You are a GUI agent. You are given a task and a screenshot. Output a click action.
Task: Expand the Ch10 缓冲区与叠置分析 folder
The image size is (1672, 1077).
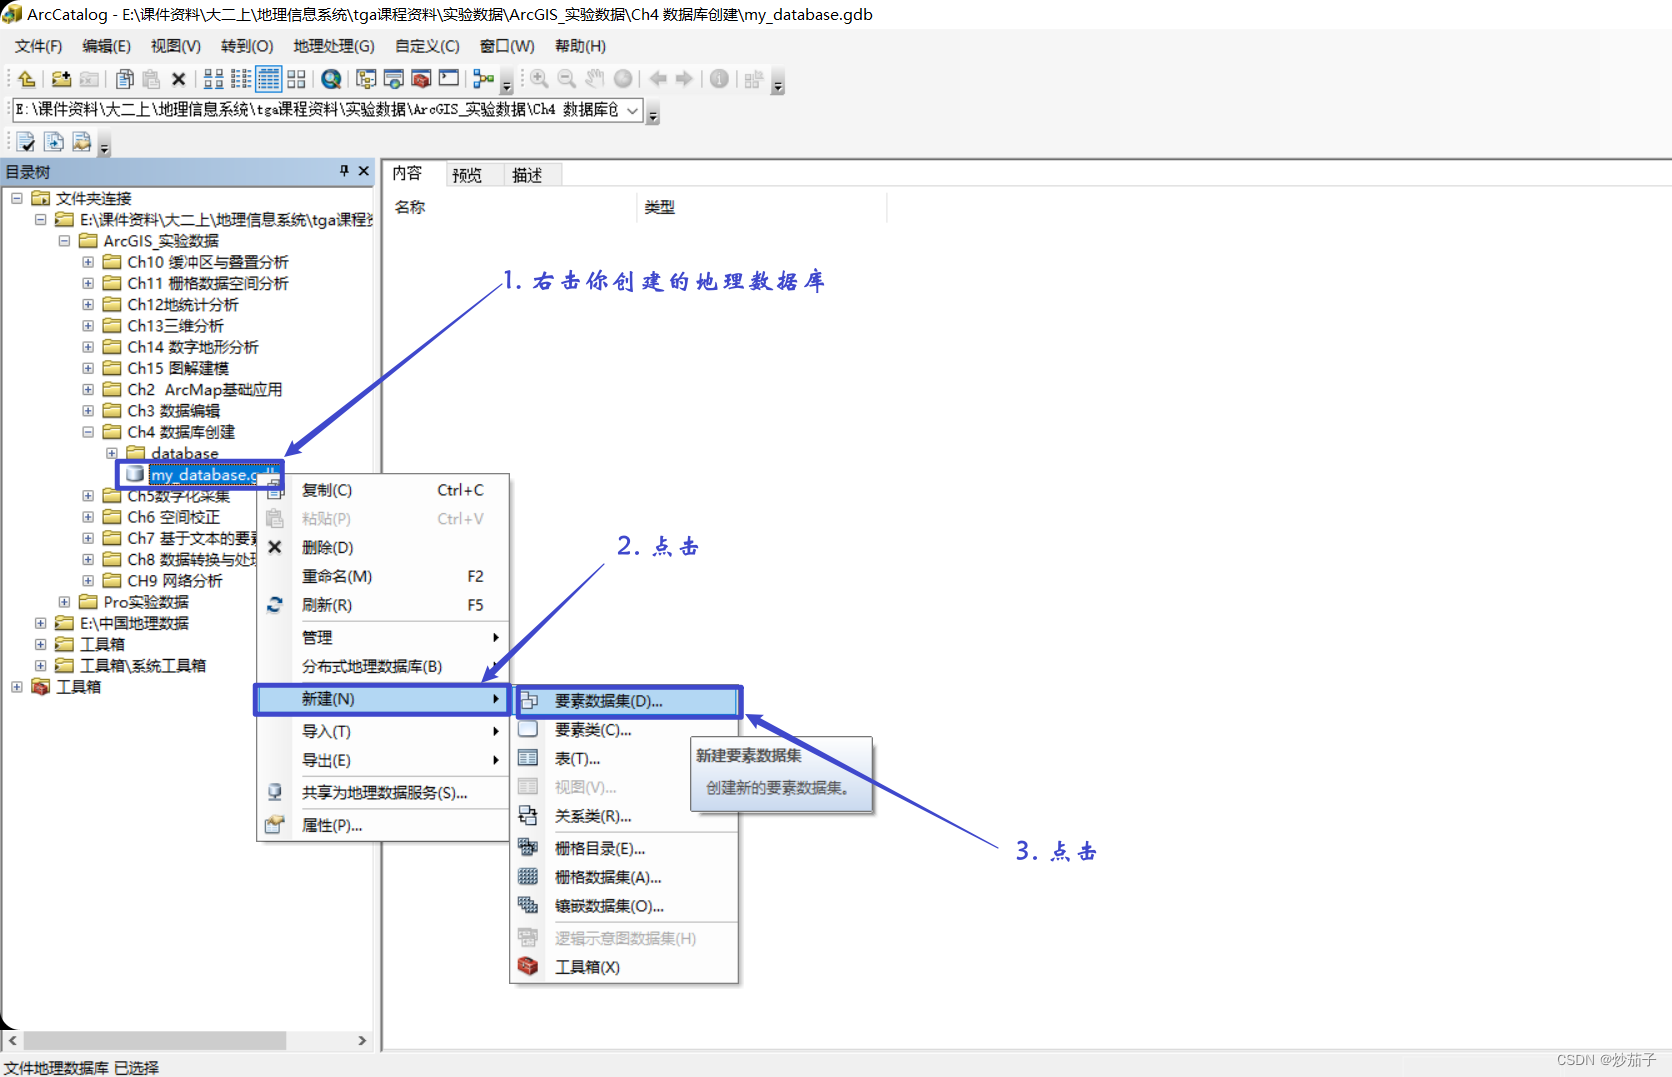(88, 262)
